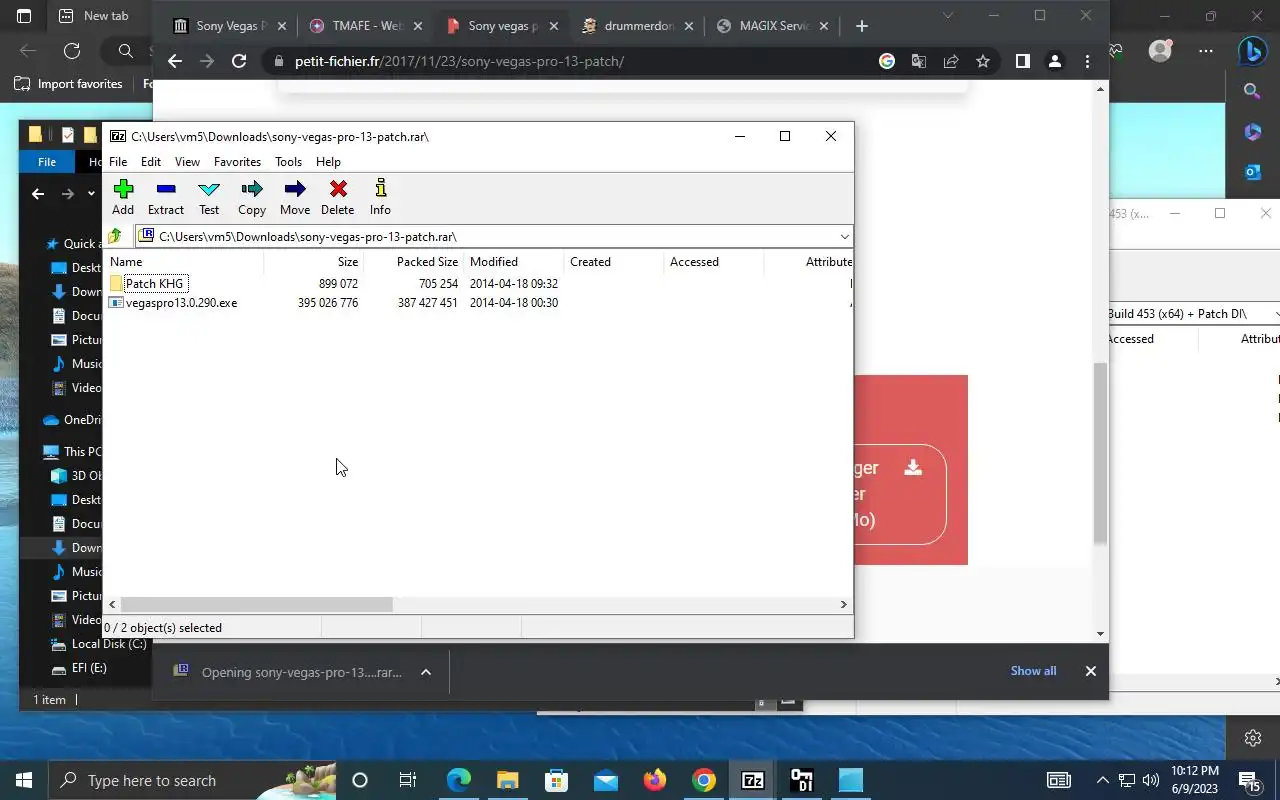Image resolution: width=1280 pixels, height=800 pixels.
Task: Open the File menu in 7-Zip
Action: tap(118, 161)
